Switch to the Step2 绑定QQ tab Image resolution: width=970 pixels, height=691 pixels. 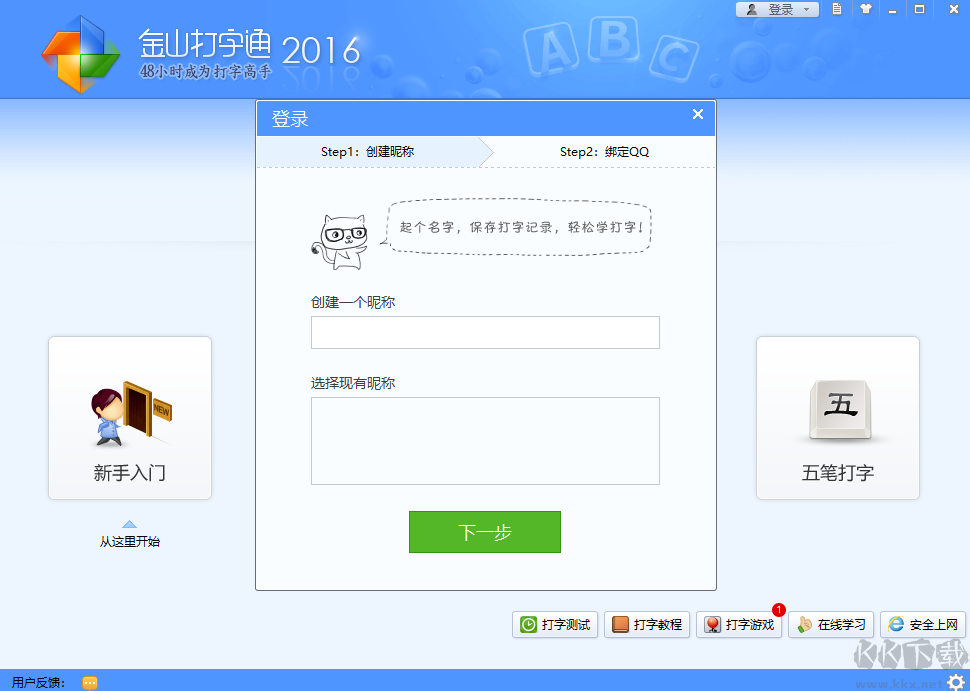(602, 152)
